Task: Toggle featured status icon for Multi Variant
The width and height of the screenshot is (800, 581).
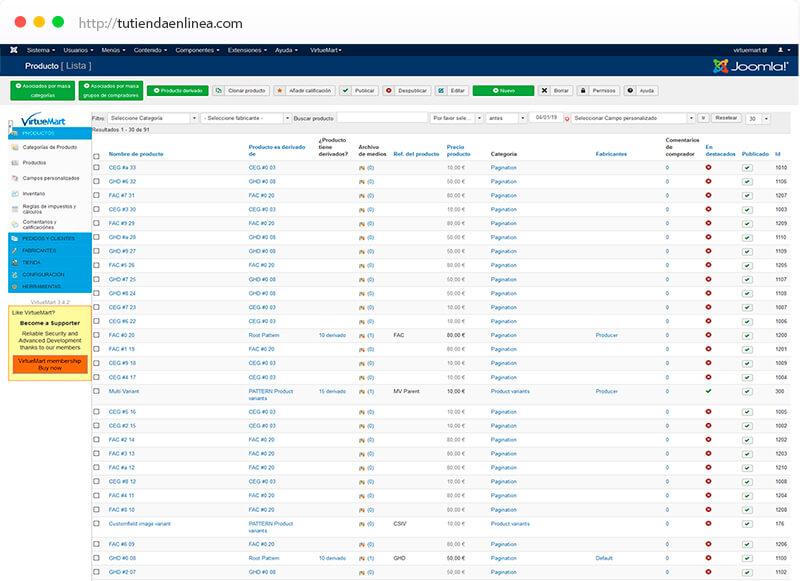Action: point(708,391)
